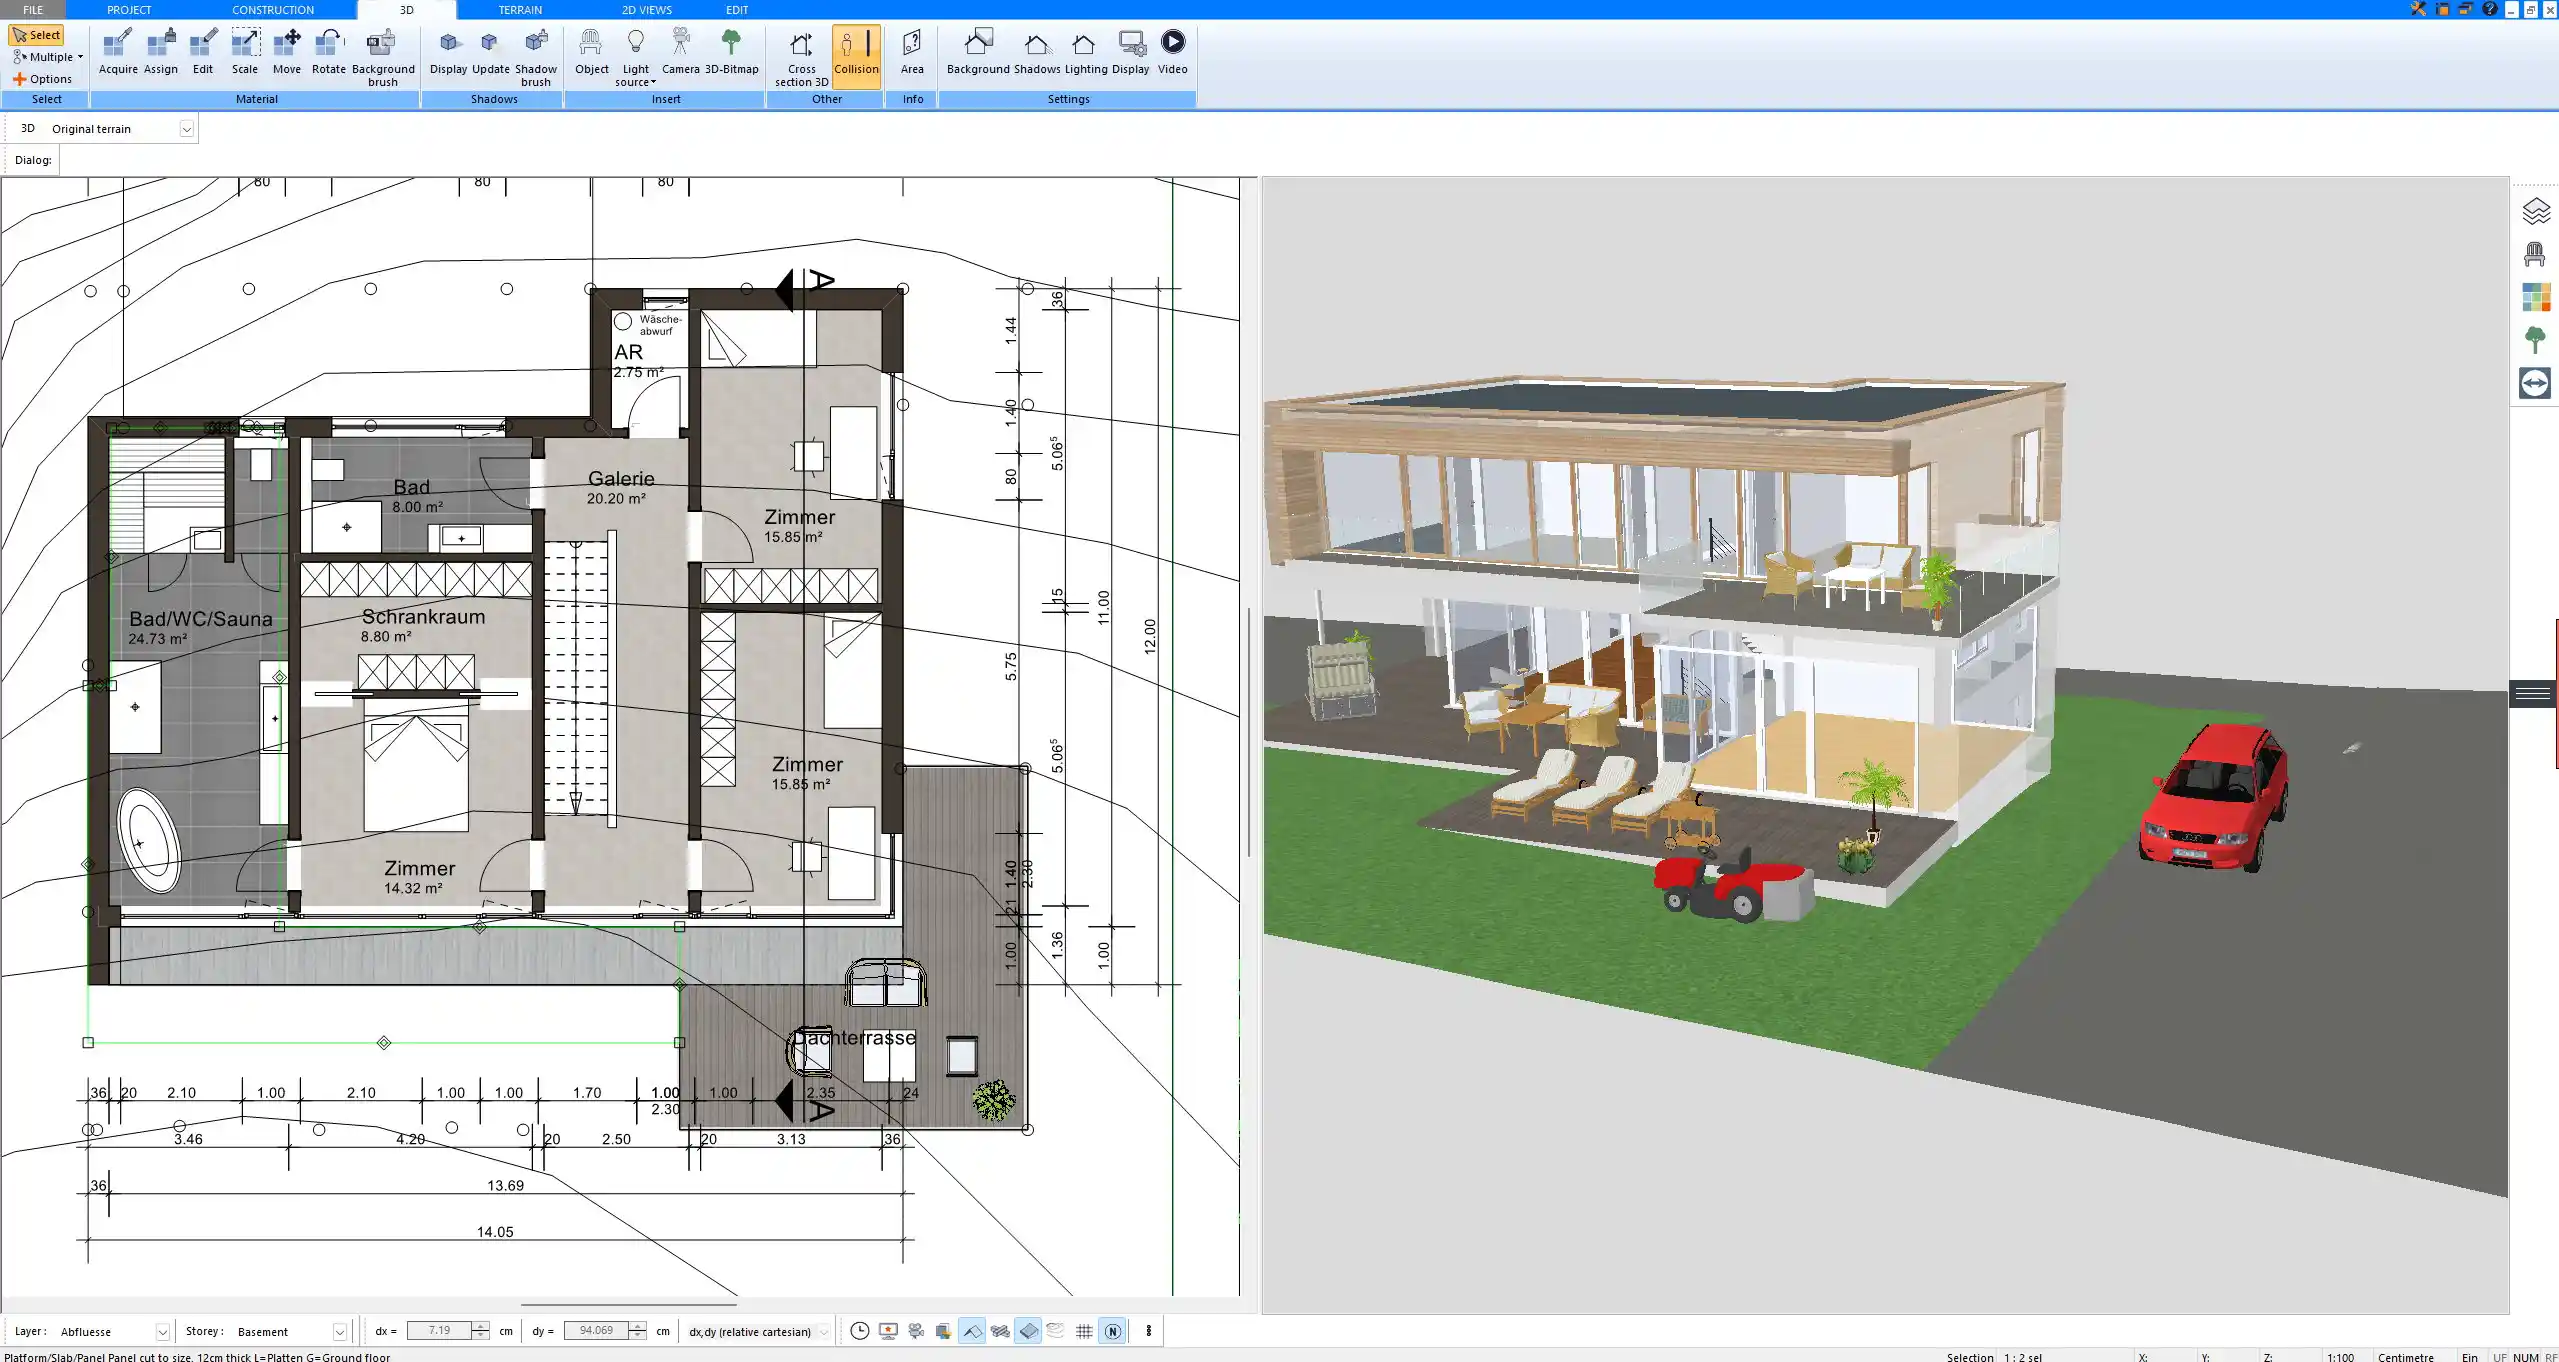This screenshot has width=2559, height=1362.
Task: Click the dy input field
Action: tap(596, 1331)
